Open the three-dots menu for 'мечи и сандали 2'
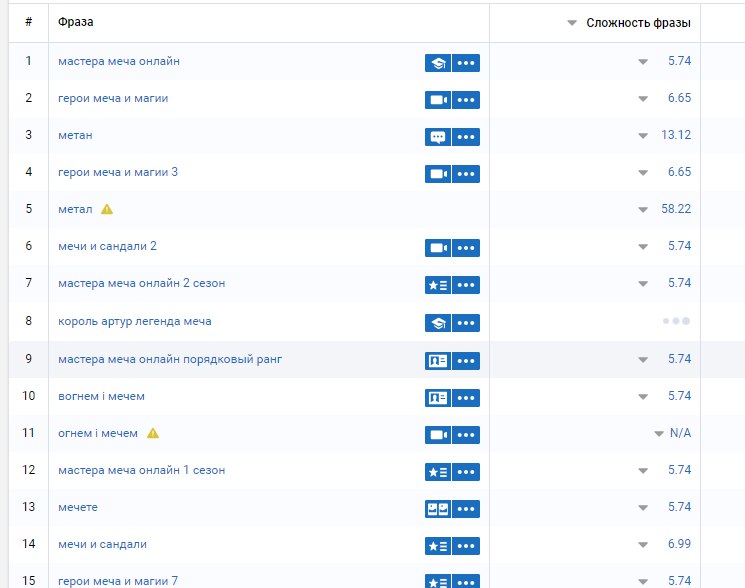This screenshot has width=745, height=588. click(466, 248)
